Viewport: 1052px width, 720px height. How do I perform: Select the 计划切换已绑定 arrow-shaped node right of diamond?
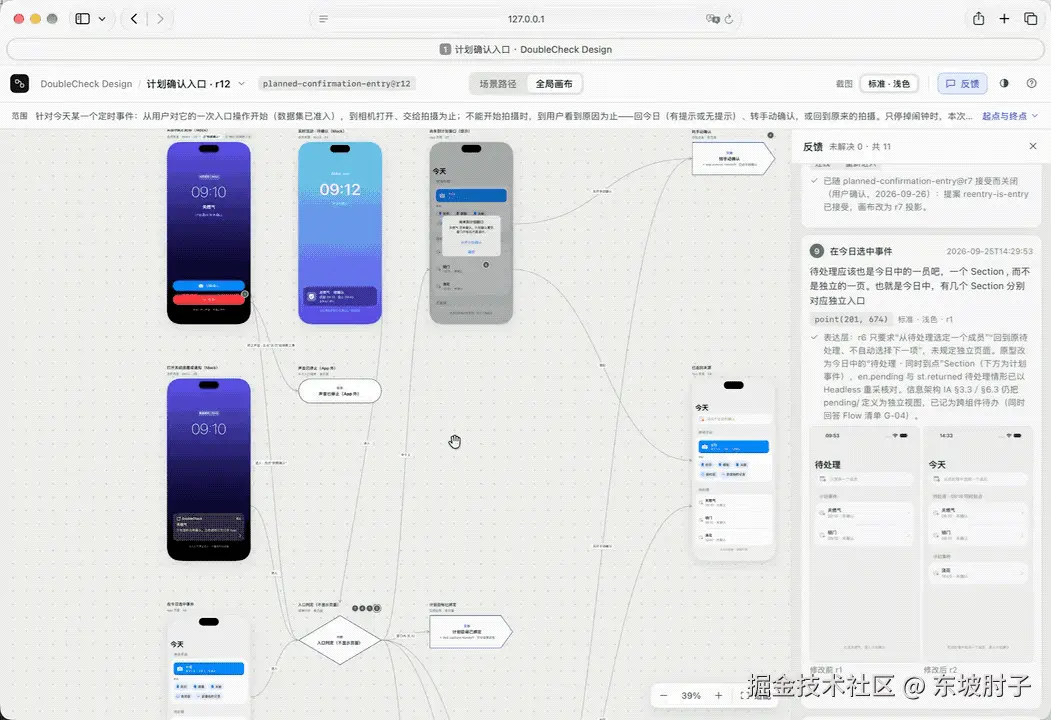pos(470,632)
